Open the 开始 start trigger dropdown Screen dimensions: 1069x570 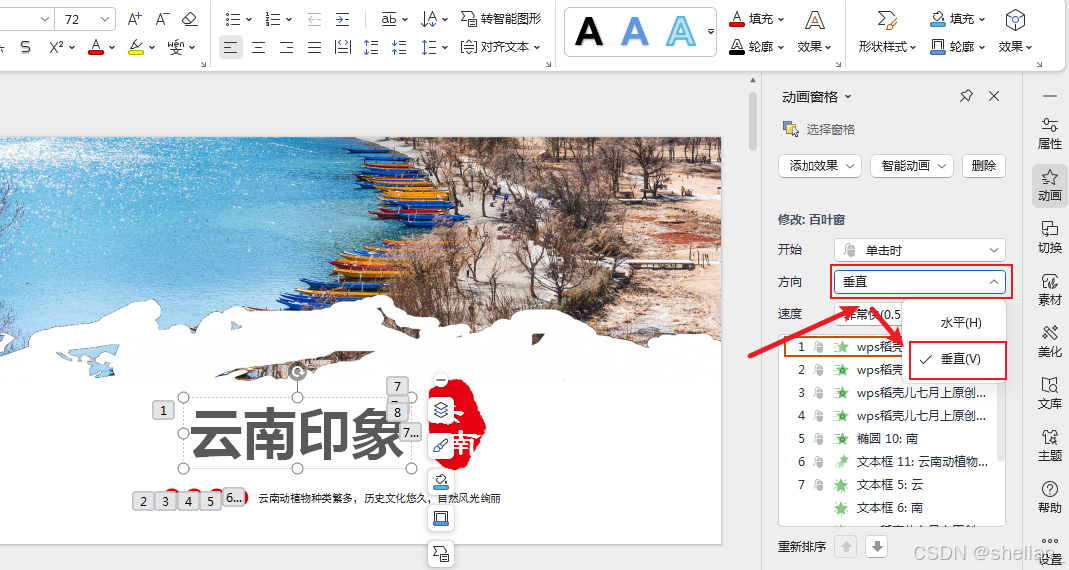(920, 250)
